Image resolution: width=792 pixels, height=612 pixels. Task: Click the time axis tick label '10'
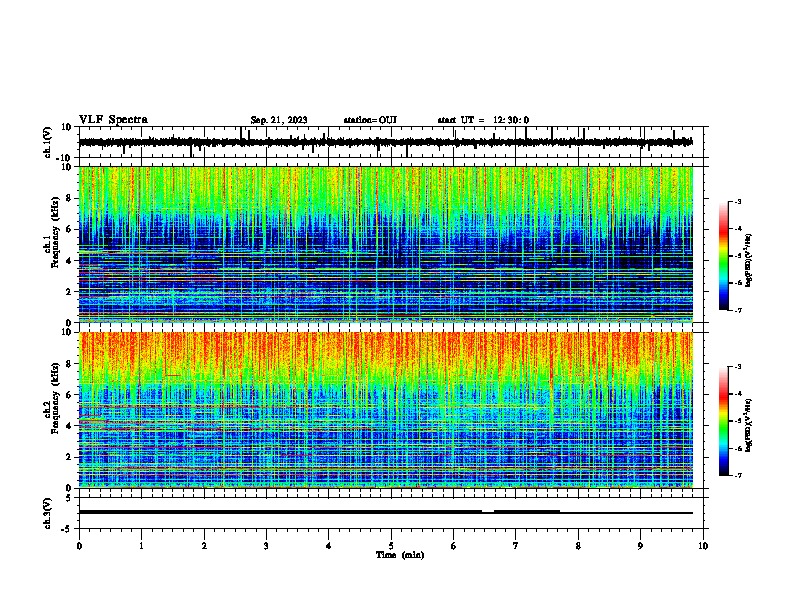[x=703, y=546]
